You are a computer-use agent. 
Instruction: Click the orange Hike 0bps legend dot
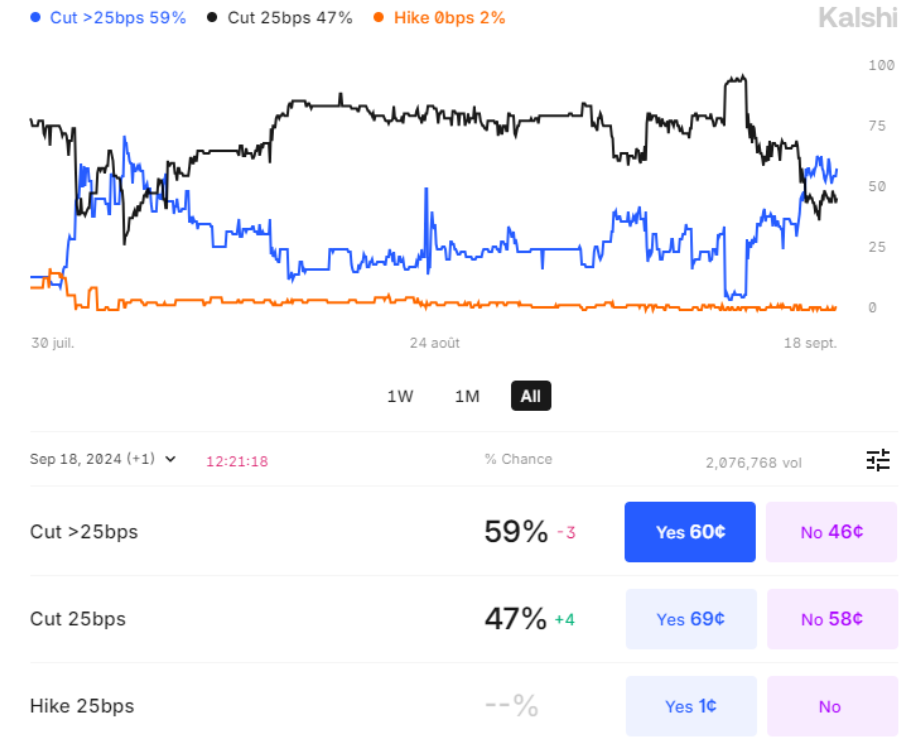(x=378, y=18)
